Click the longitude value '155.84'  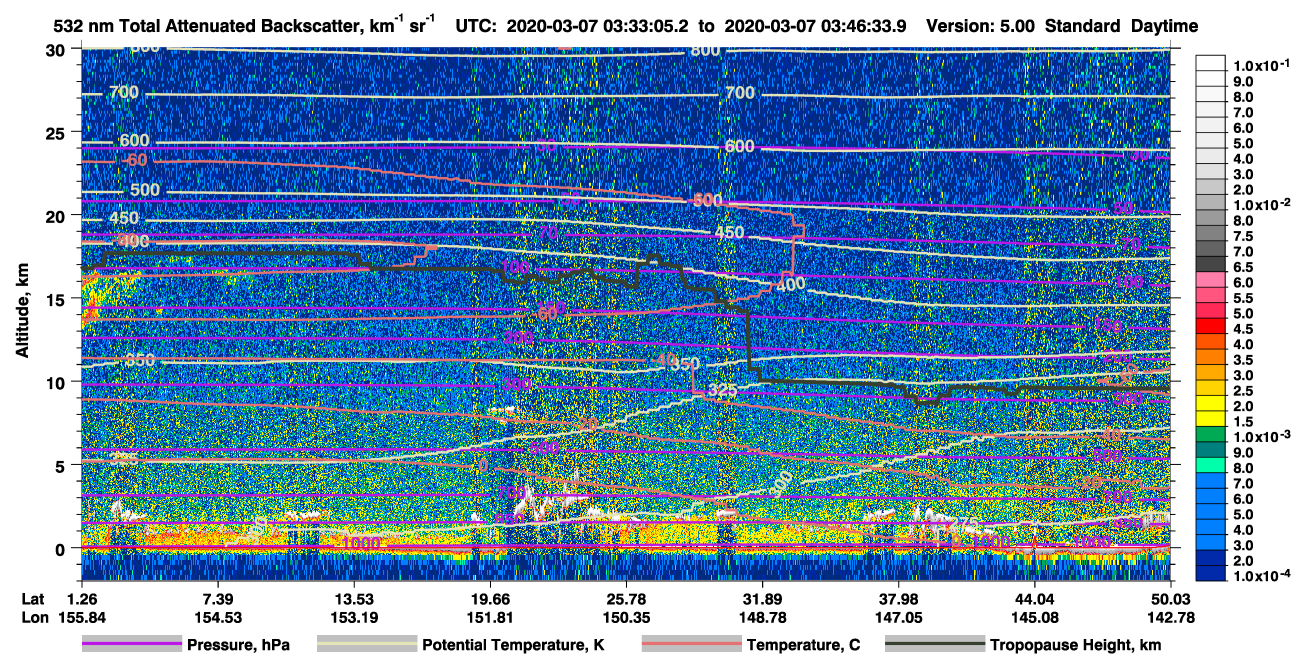click(x=82, y=616)
